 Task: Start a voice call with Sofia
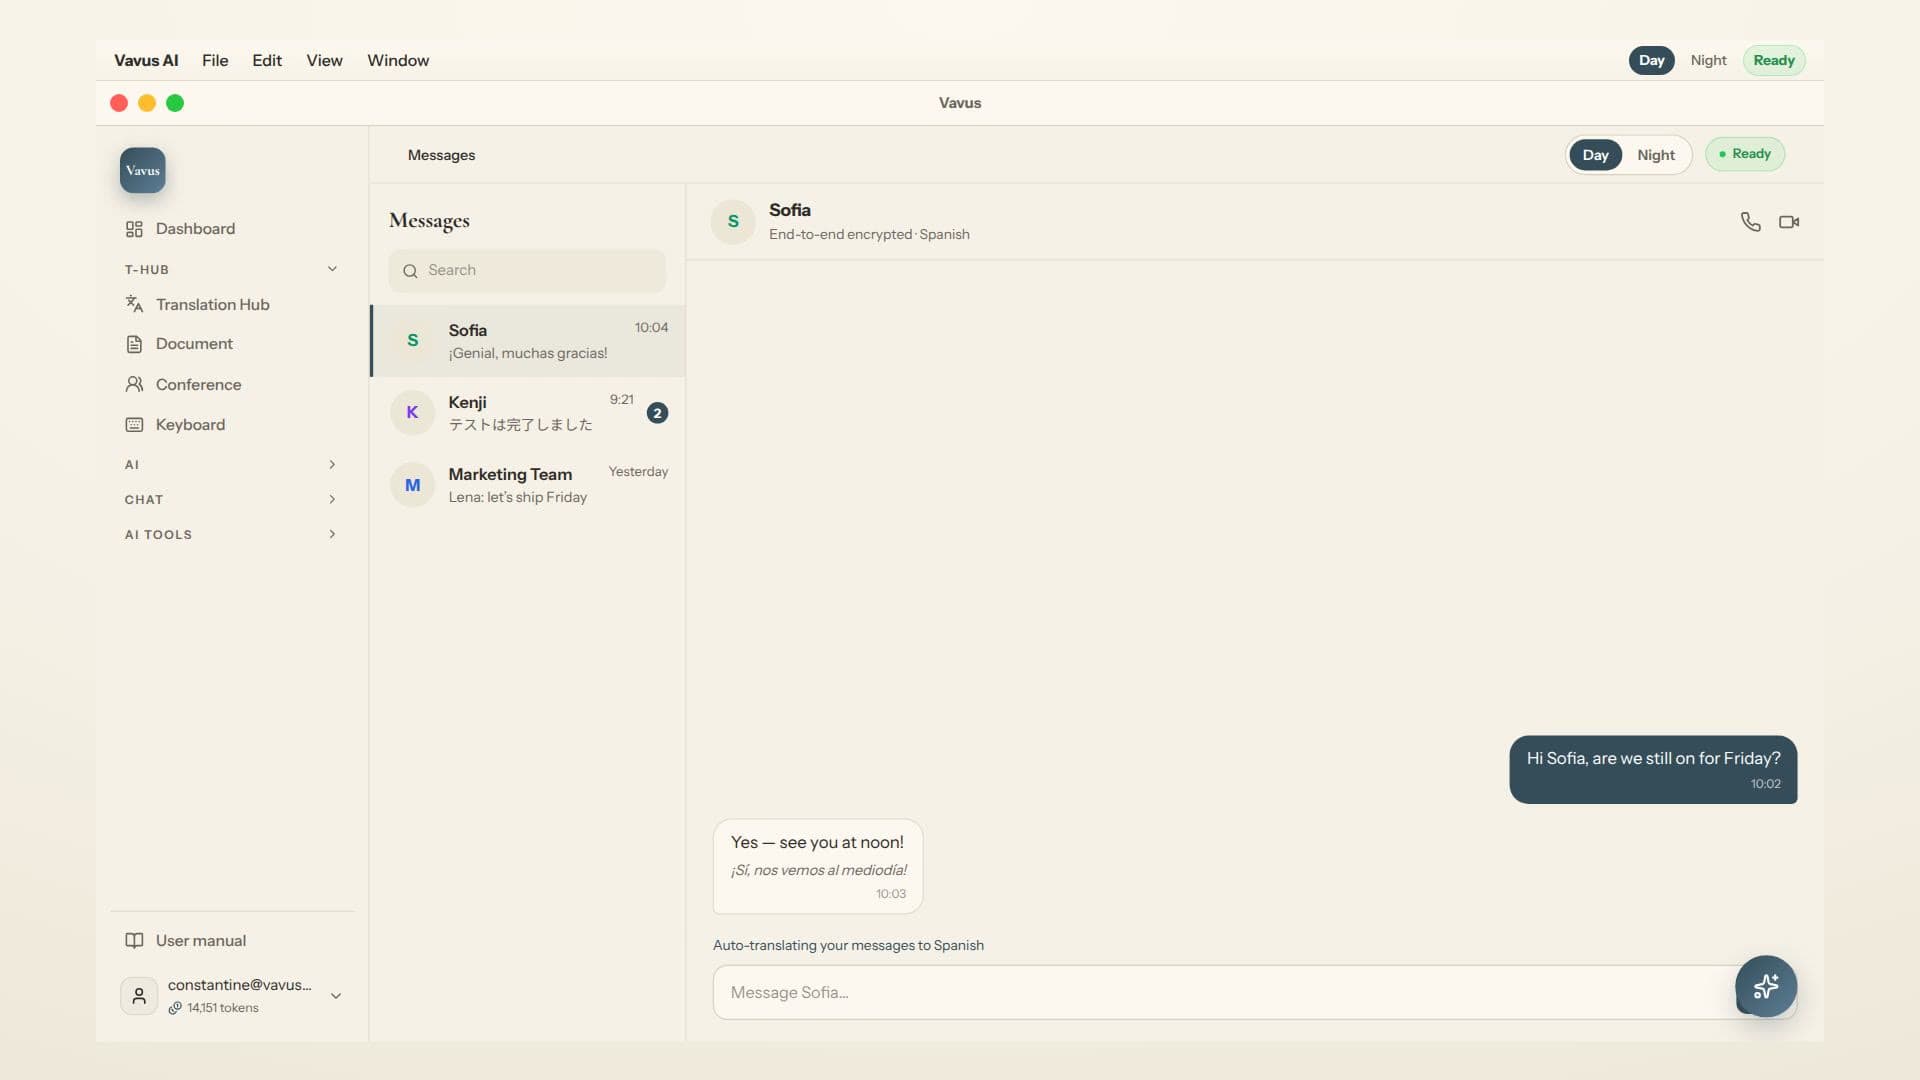click(x=1750, y=222)
